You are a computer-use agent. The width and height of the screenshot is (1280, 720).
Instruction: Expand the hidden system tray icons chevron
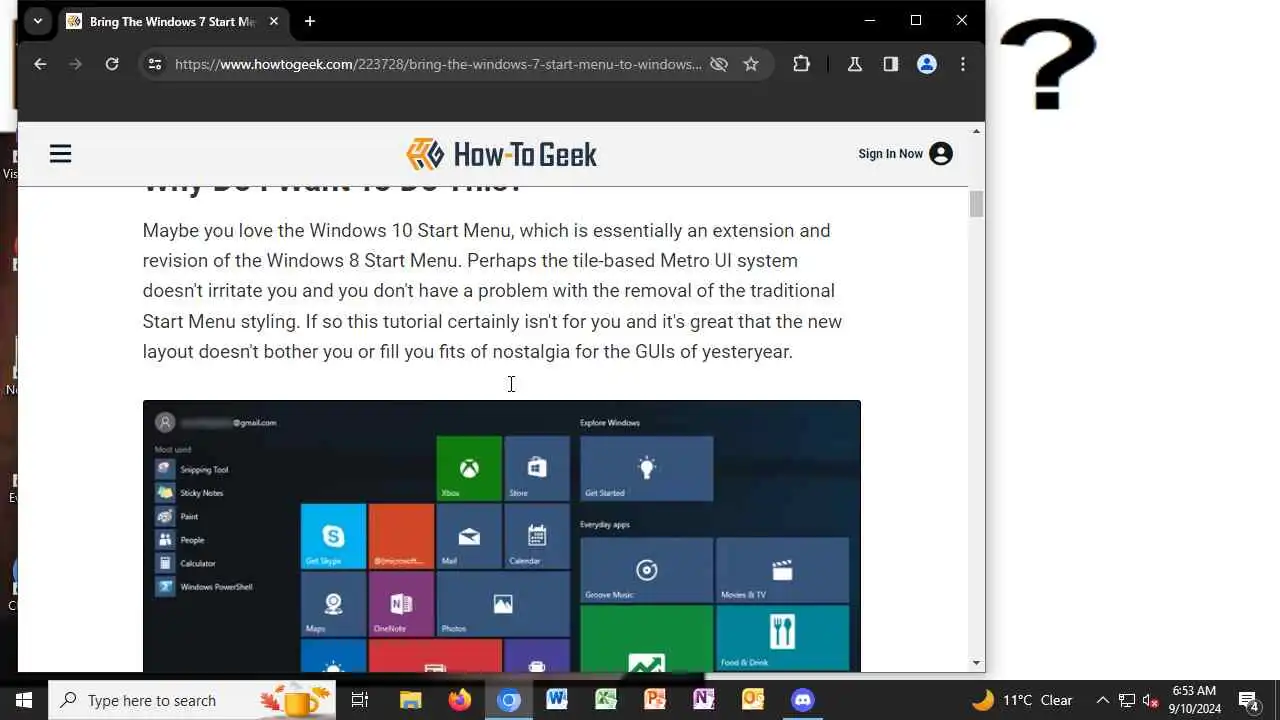tap(1102, 700)
